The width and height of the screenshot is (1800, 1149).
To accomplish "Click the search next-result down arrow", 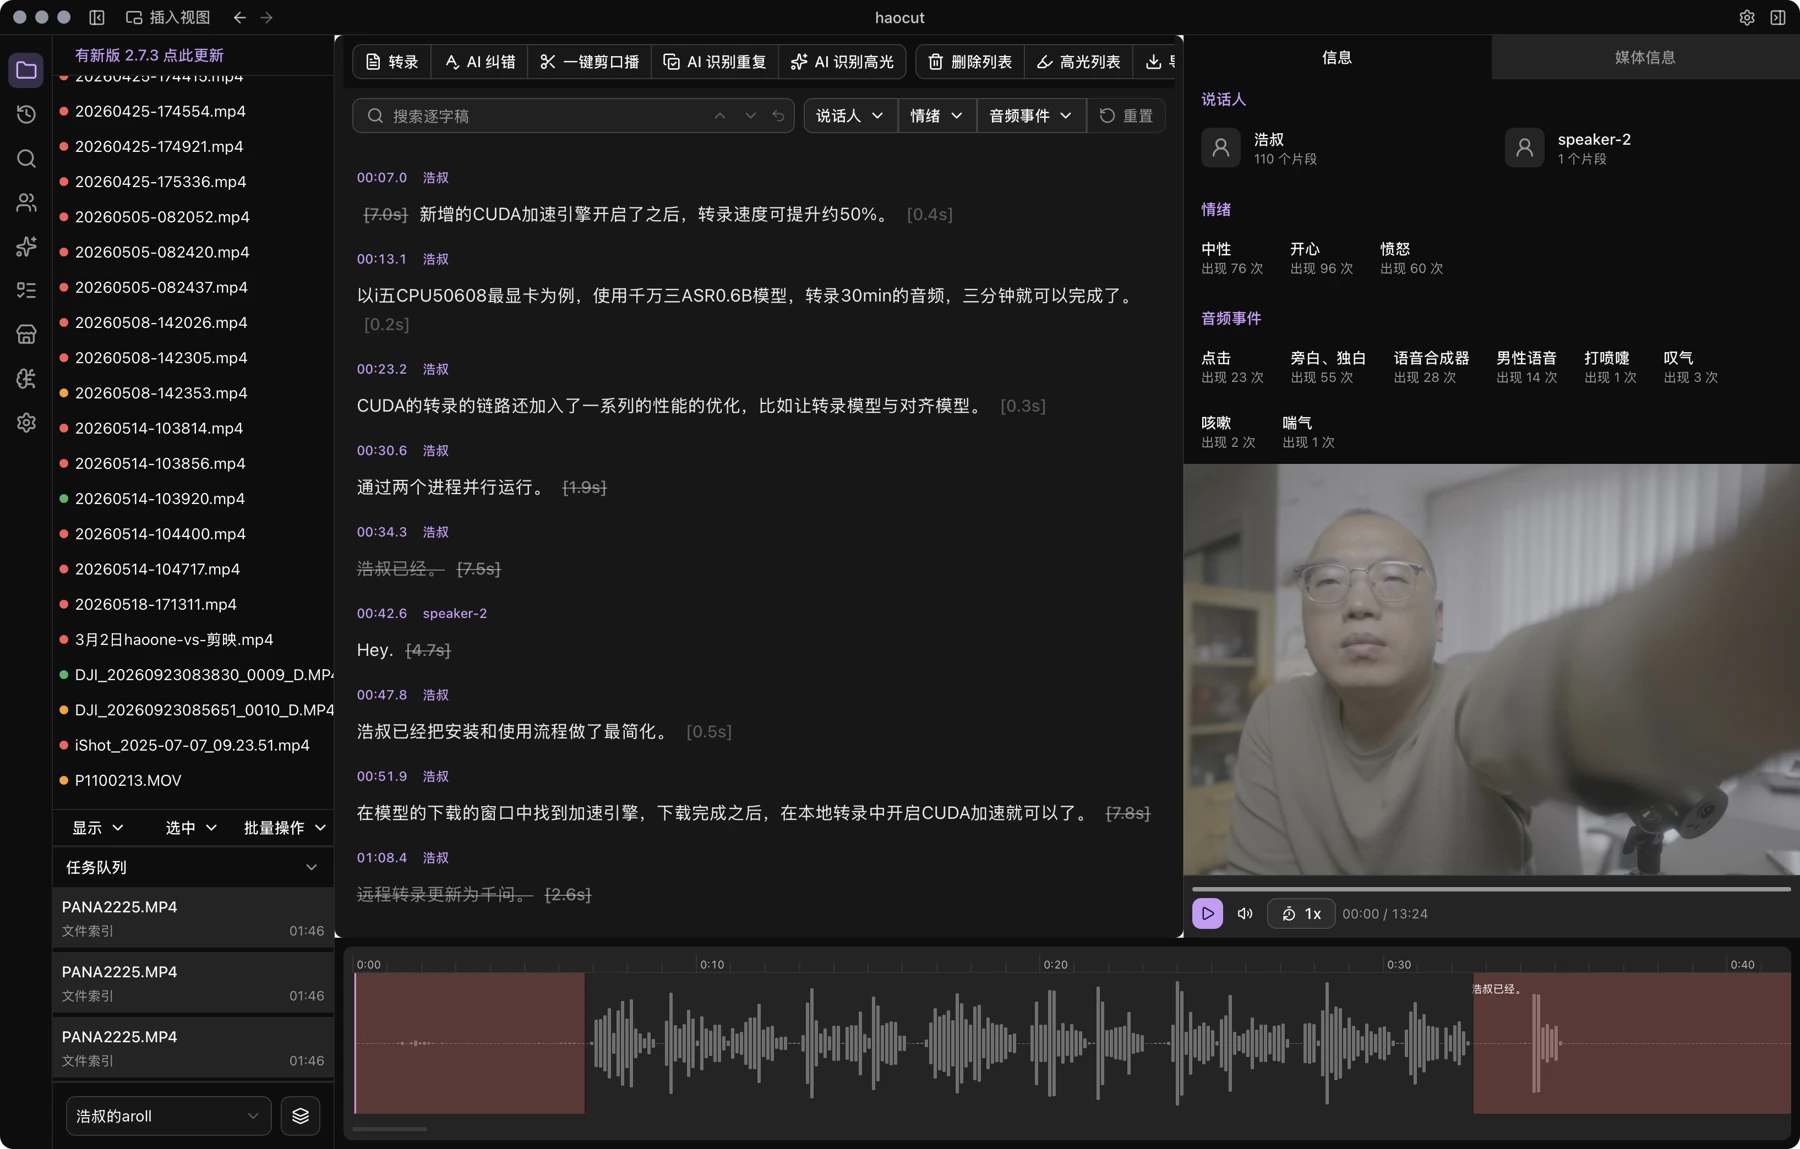I will 750,116.
